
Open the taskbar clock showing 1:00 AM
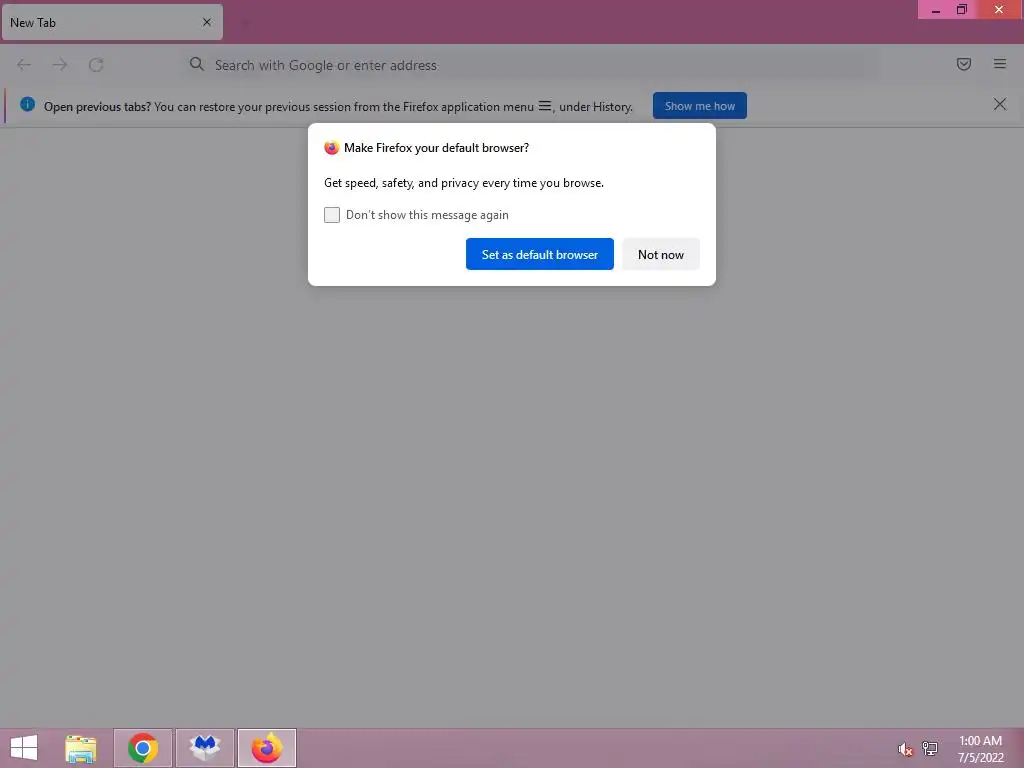(x=980, y=749)
